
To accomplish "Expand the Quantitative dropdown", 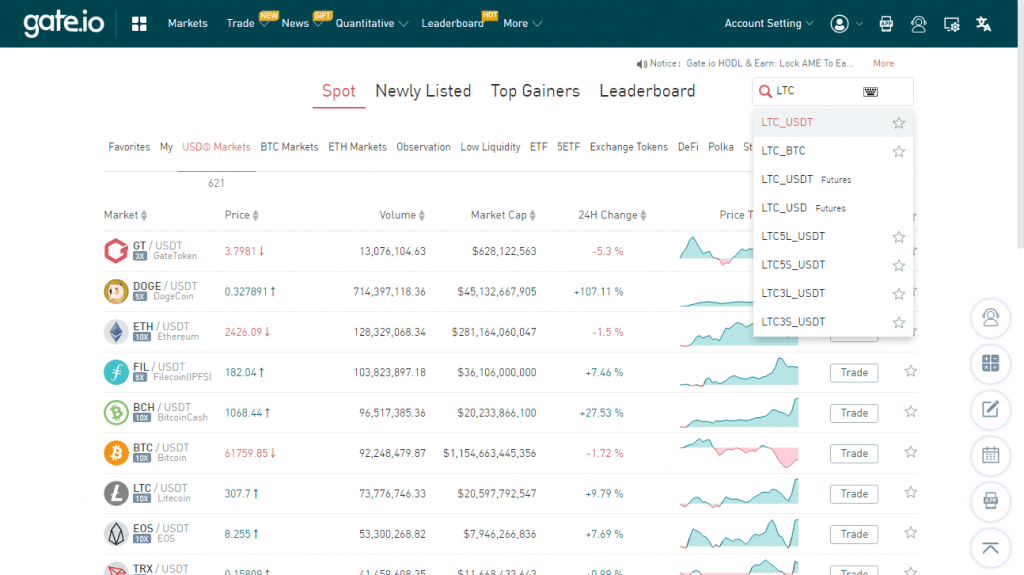I will pos(372,24).
